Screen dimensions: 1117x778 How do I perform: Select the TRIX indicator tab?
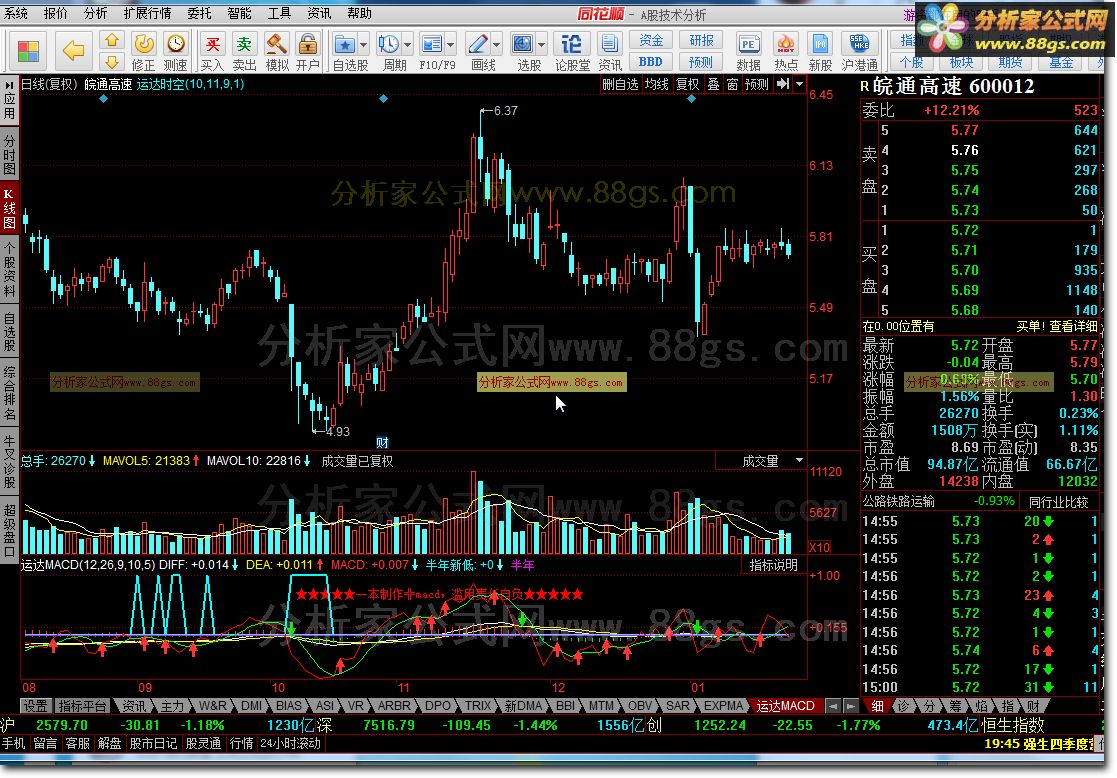[478, 705]
